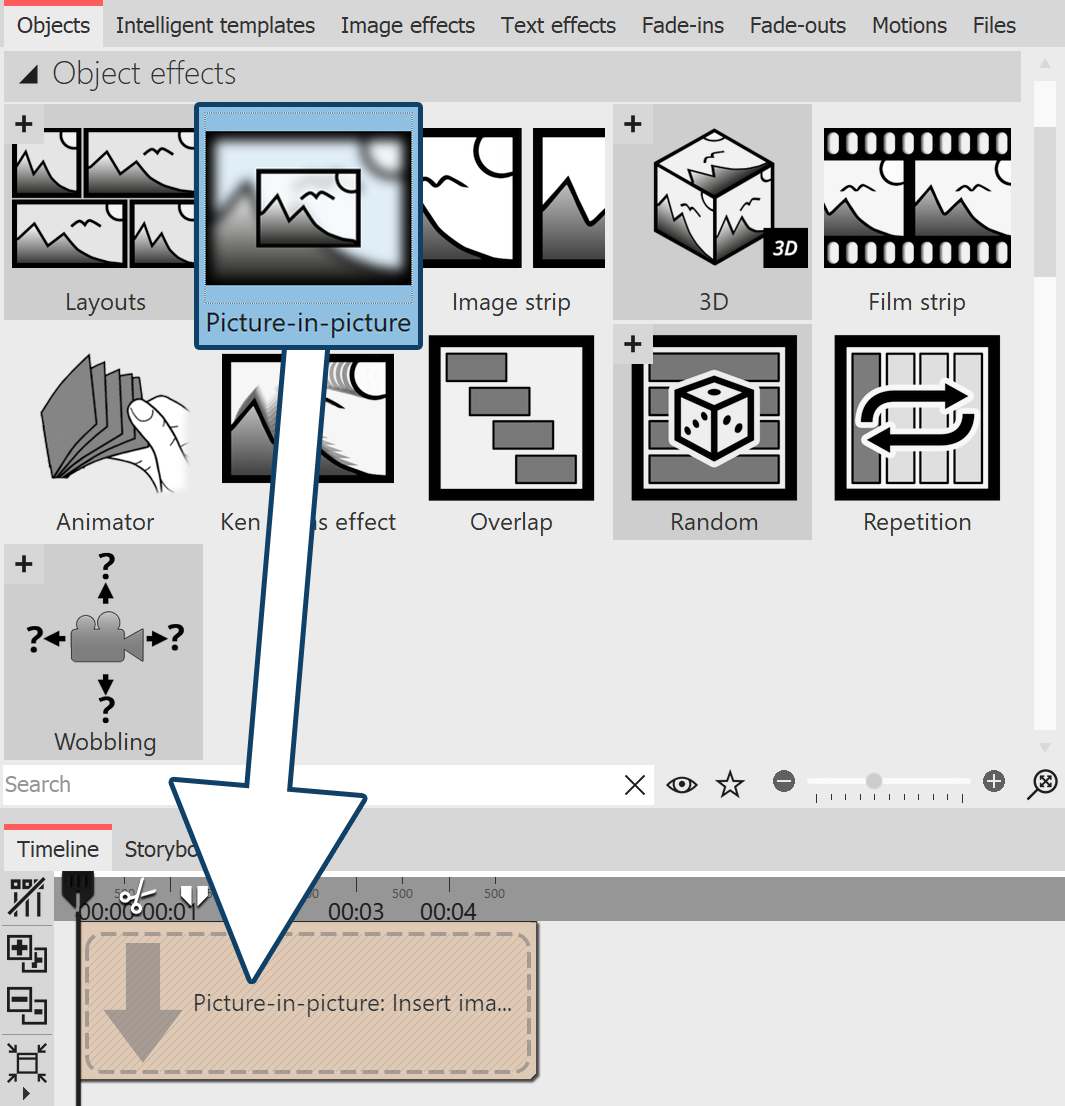Toggle the eye visibility filter

pos(682,785)
